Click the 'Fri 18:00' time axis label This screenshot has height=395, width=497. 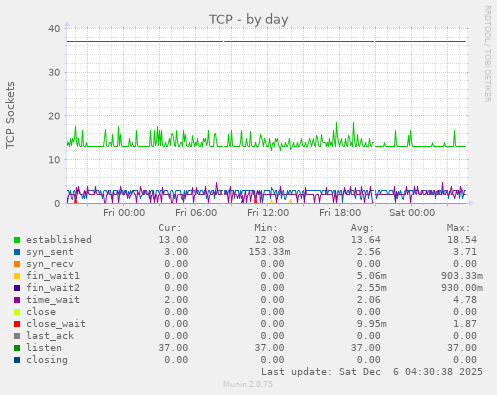pyautogui.click(x=340, y=213)
